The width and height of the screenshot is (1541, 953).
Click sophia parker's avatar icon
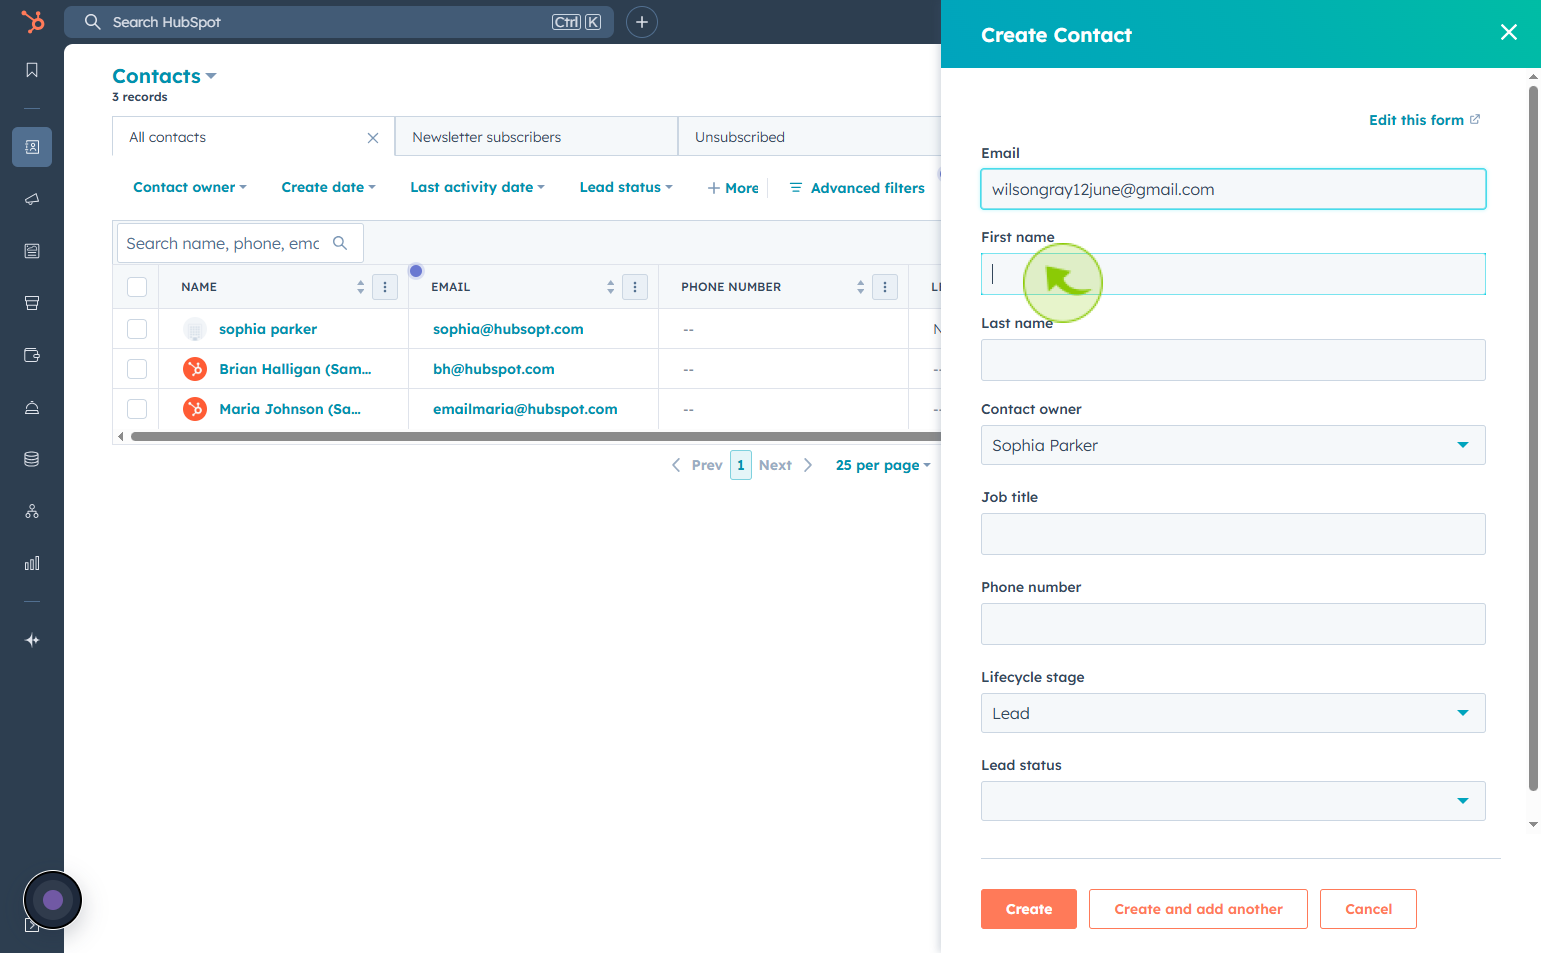point(195,329)
